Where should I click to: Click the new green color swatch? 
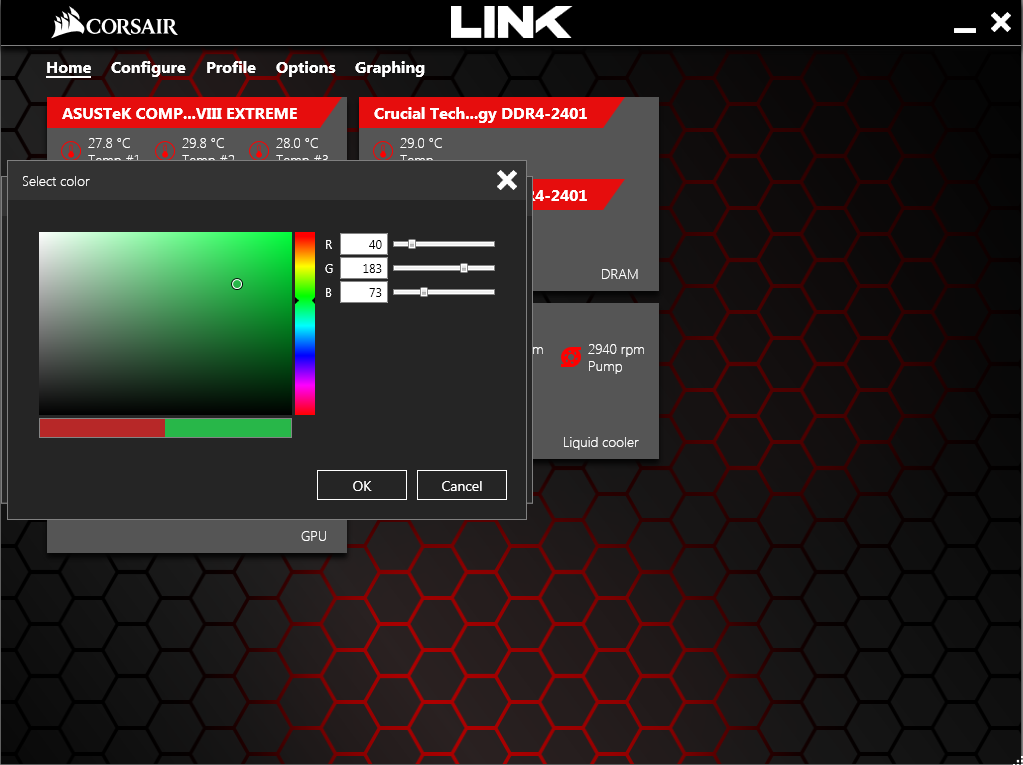click(228, 428)
